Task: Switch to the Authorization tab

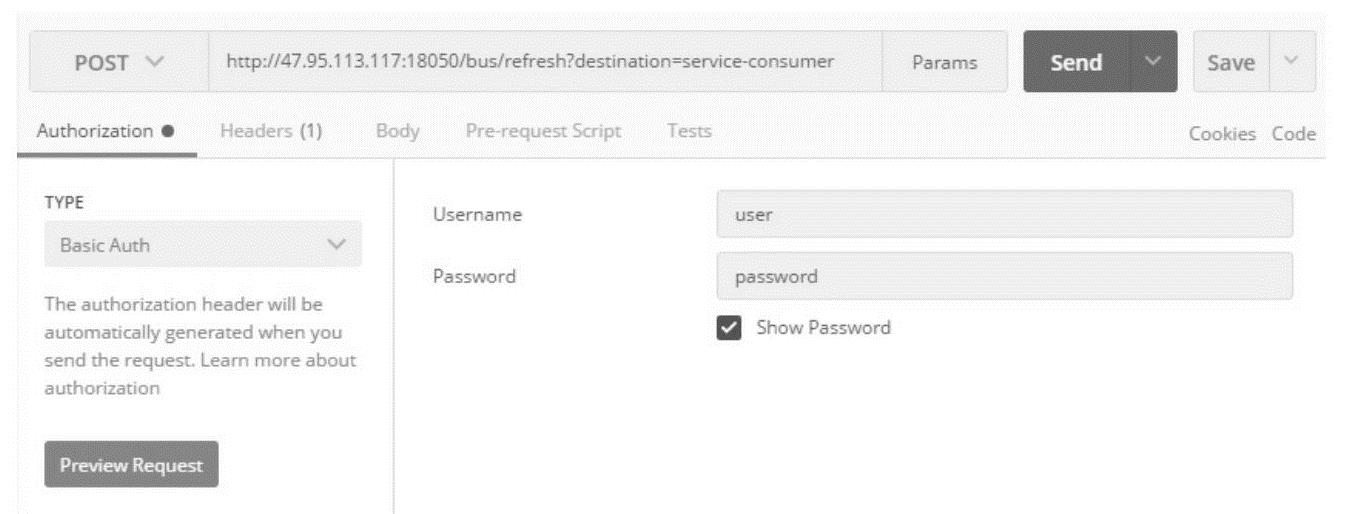Action: click(x=106, y=131)
